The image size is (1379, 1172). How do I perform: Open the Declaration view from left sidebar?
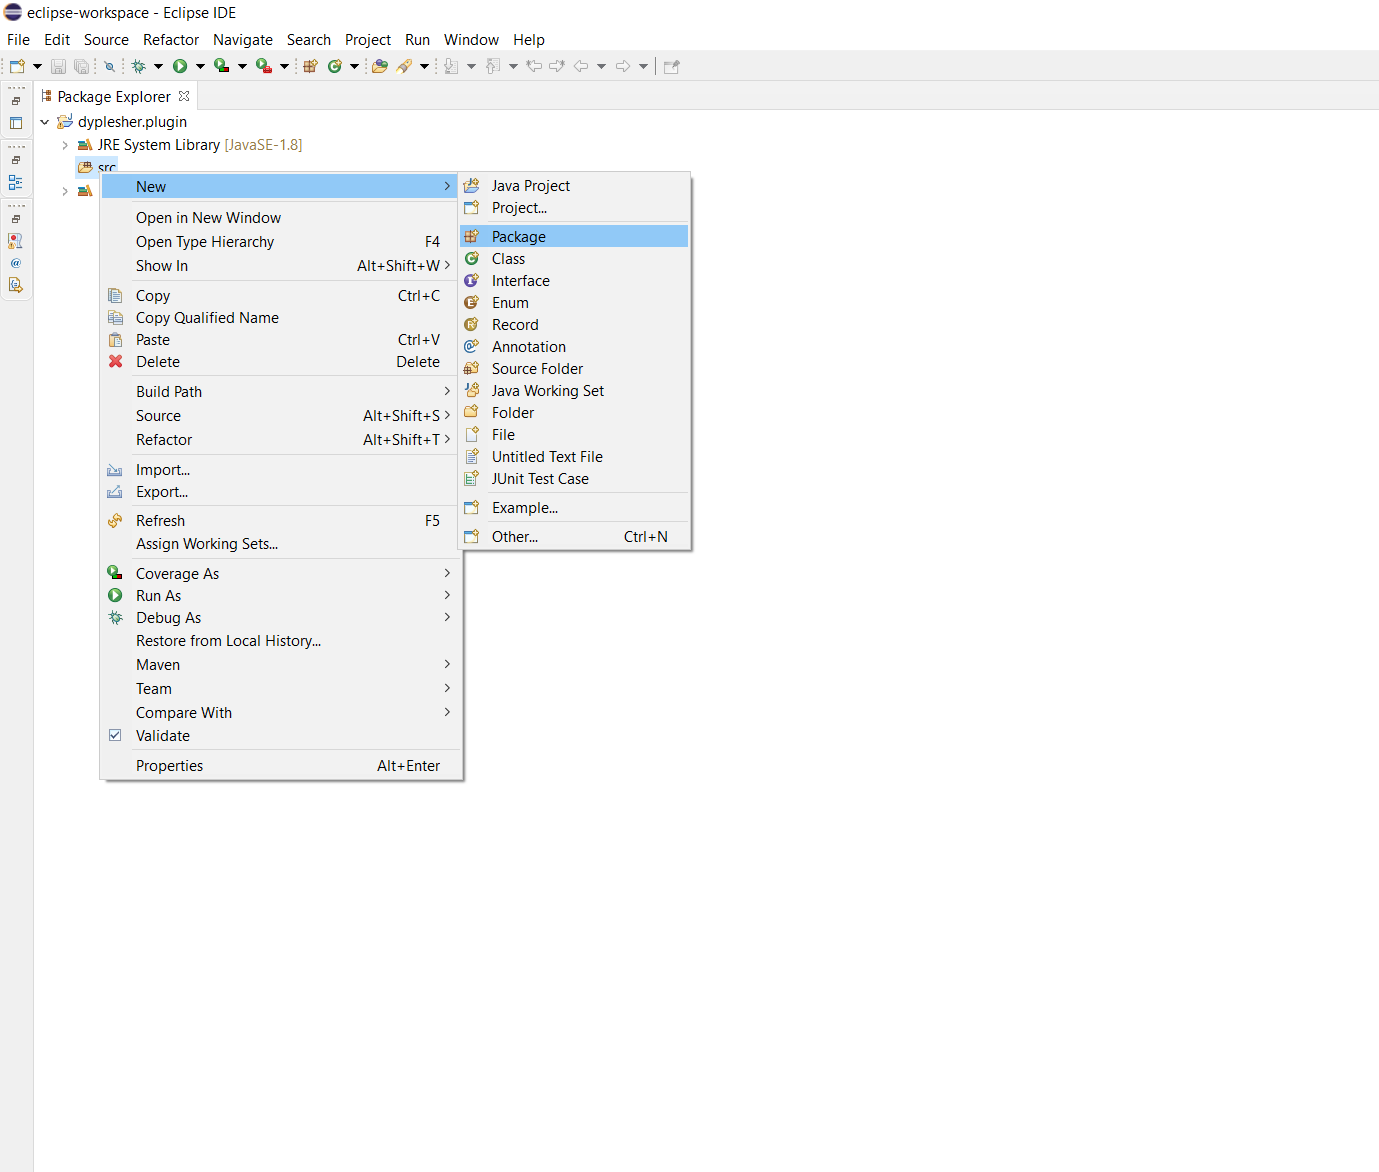point(15,285)
